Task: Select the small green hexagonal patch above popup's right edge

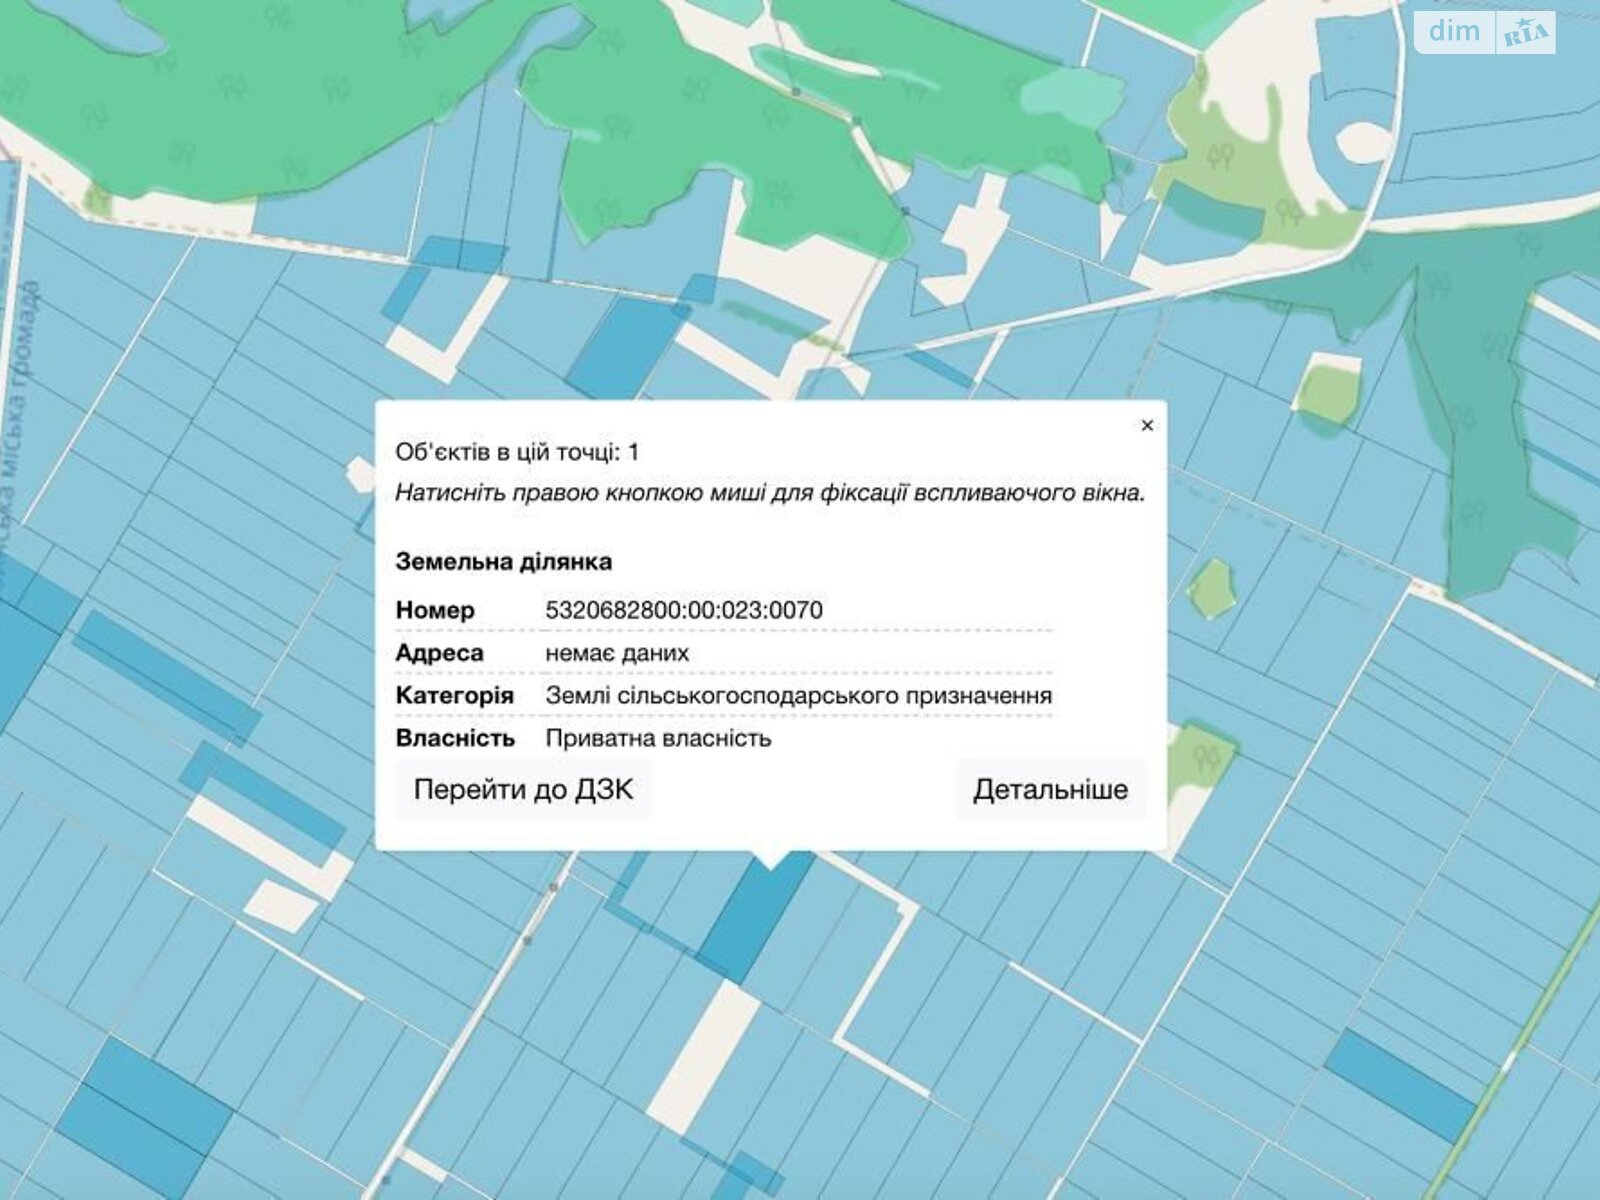Action: tap(1211, 587)
